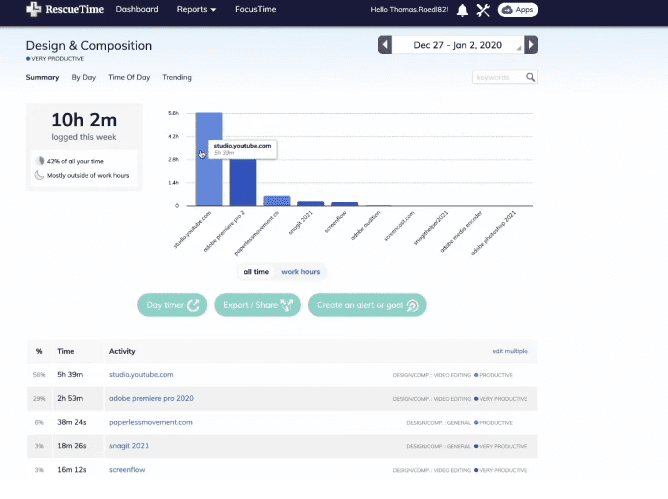Switch to the Trending tab

pyautogui.click(x=177, y=77)
